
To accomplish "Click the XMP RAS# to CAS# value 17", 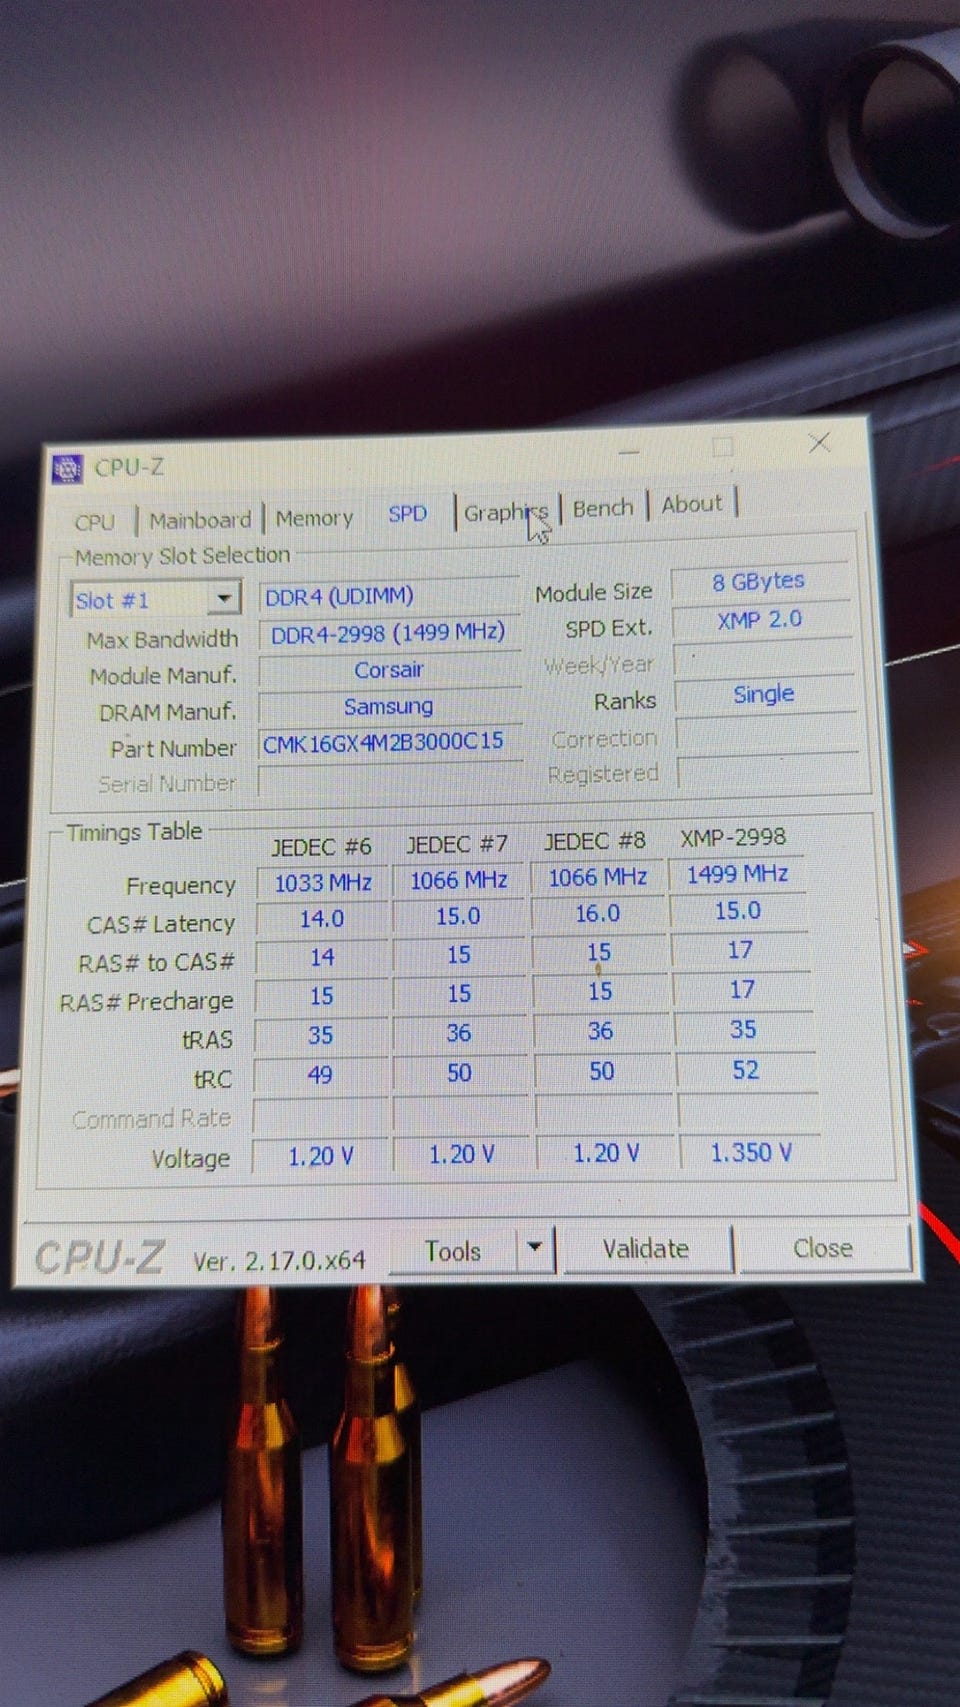I will [x=740, y=950].
